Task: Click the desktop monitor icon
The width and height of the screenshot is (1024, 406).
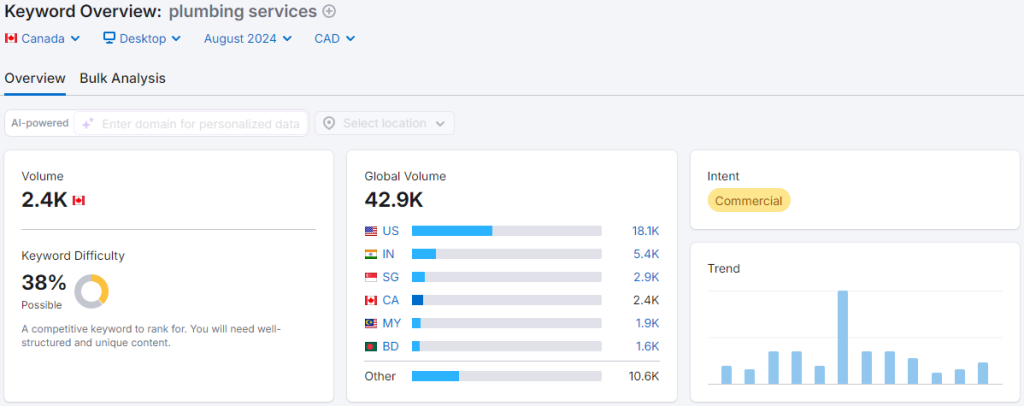Action: 109,39
